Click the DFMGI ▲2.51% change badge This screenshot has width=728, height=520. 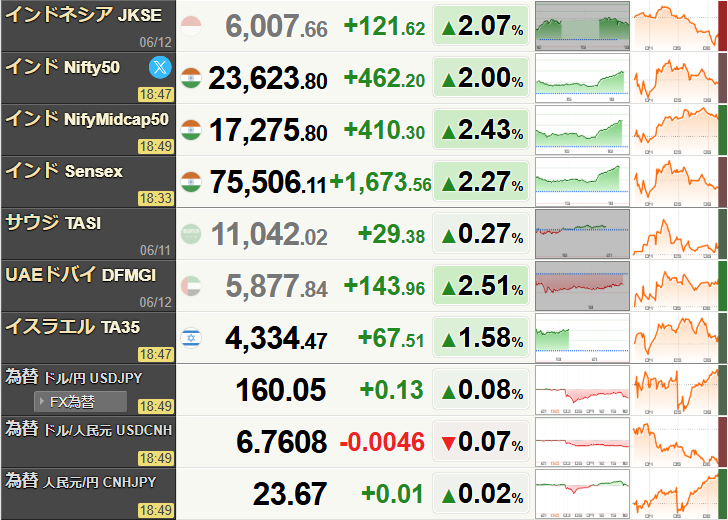[x=481, y=286]
